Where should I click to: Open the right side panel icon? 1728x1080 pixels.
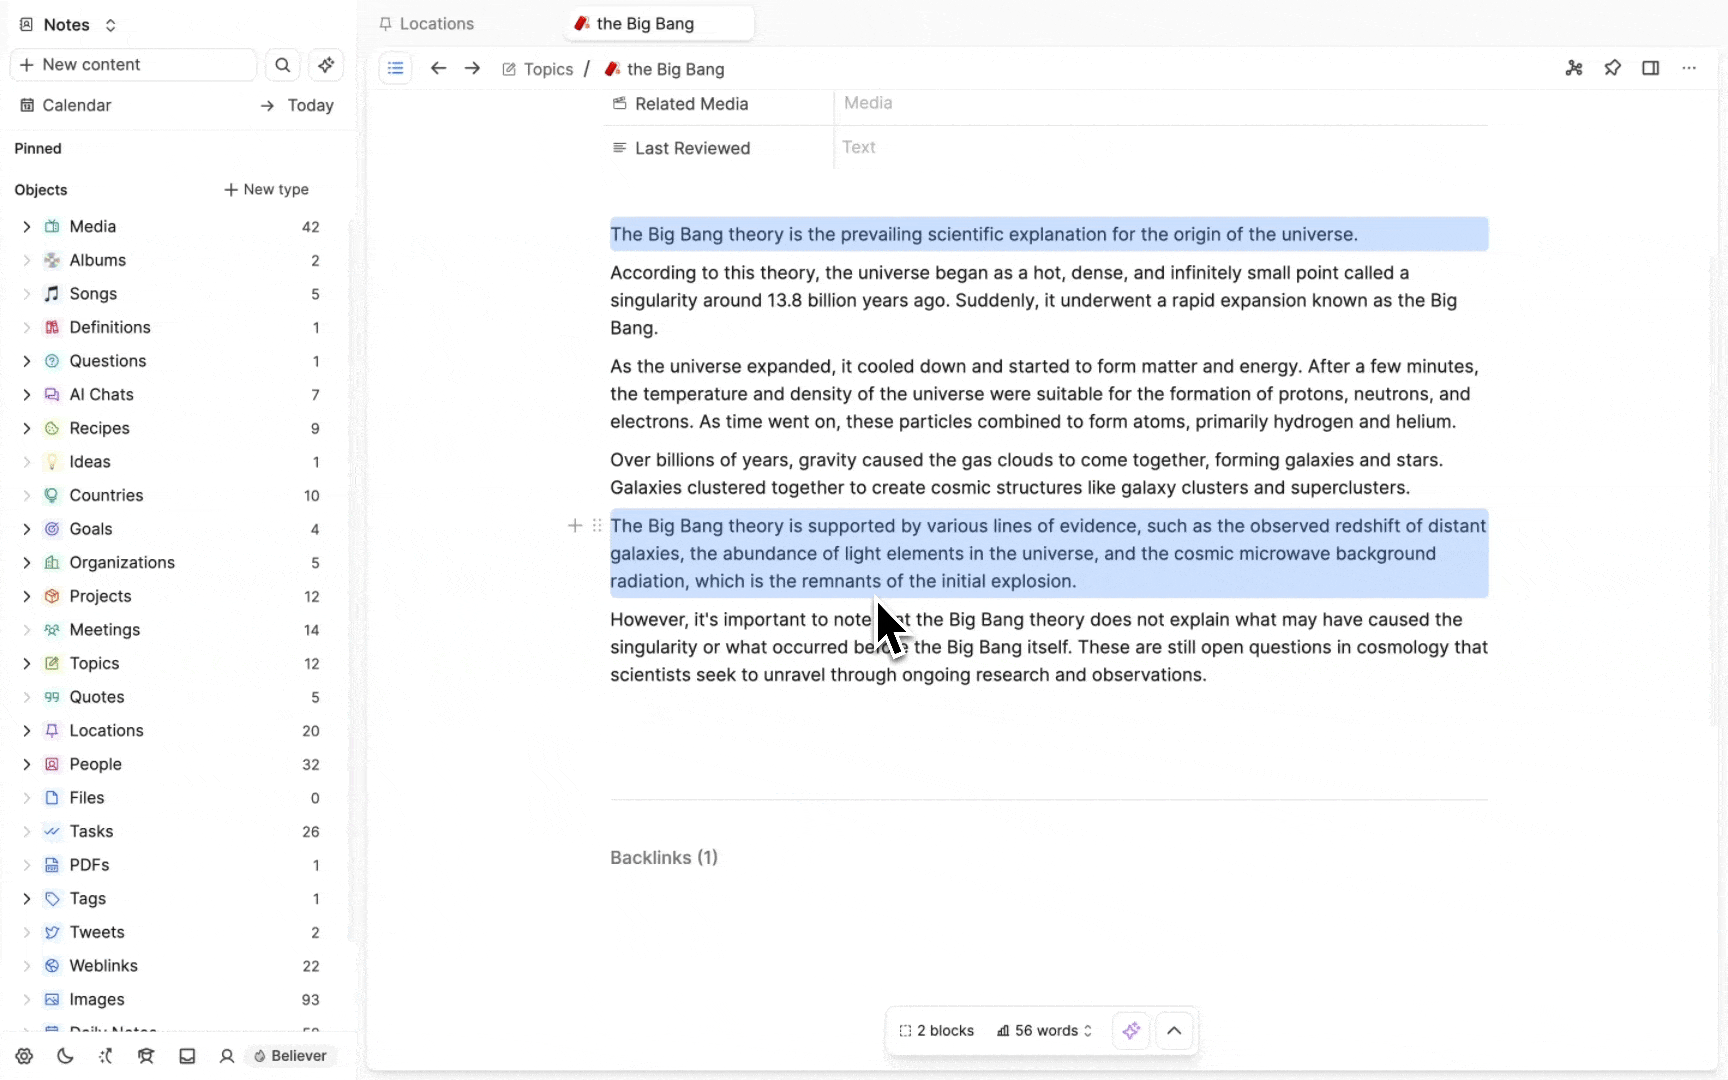(1651, 68)
